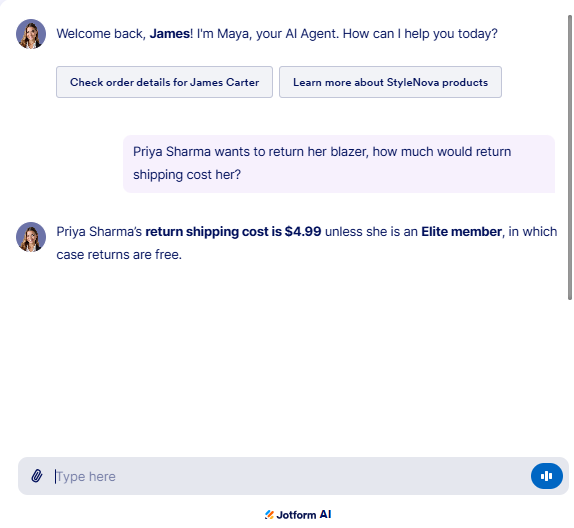Choose 'Check order details for James Carter'

[x=164, y=82]
